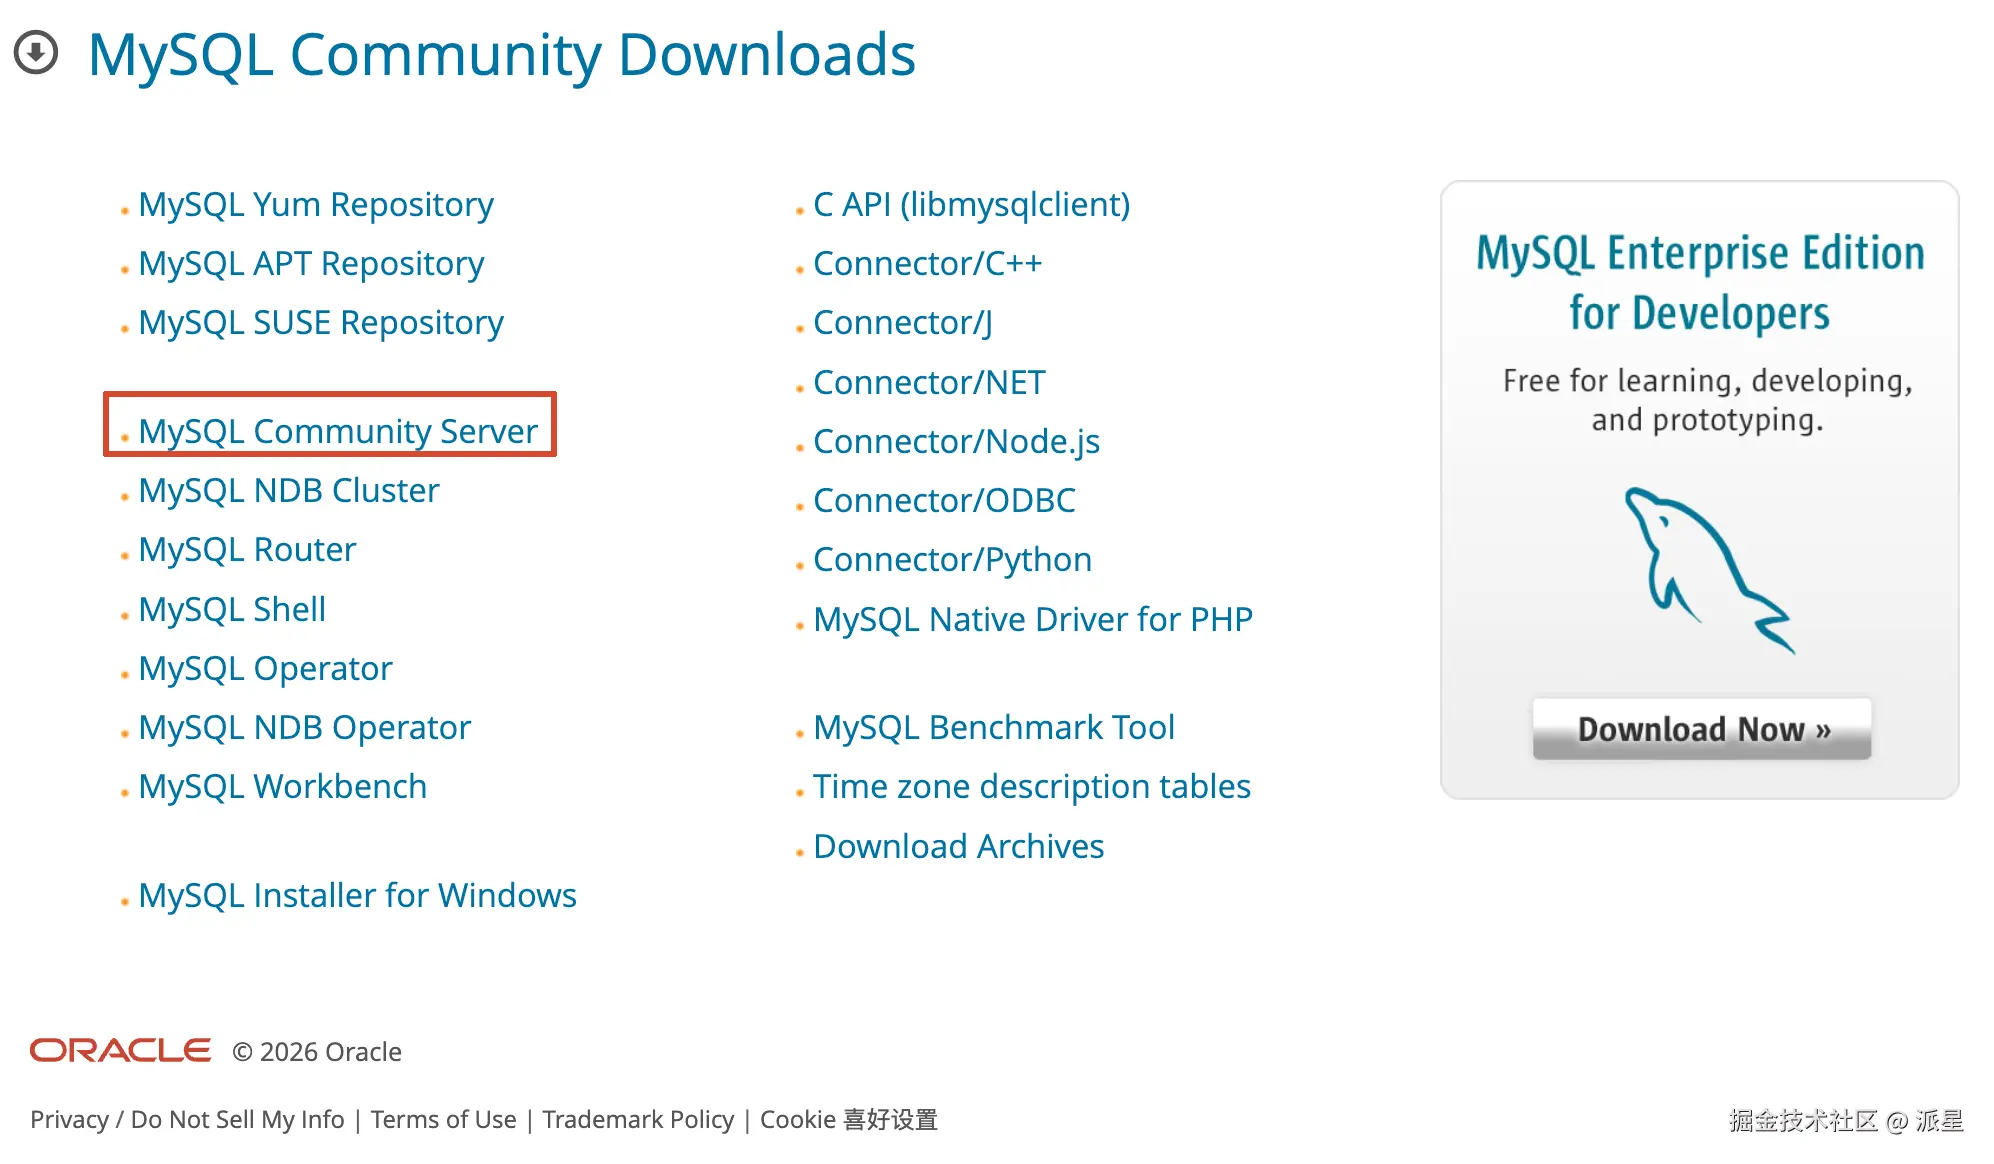1994x1164 pixels.
Task: Select the Connector/J link
Action: point(902,322)
